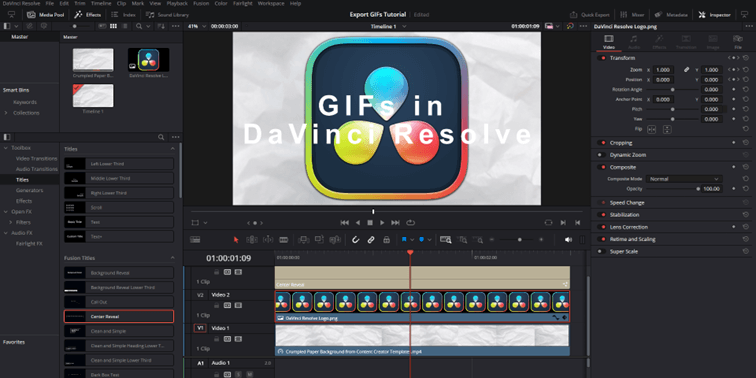Click the Quick Export button

click(590, 15)
